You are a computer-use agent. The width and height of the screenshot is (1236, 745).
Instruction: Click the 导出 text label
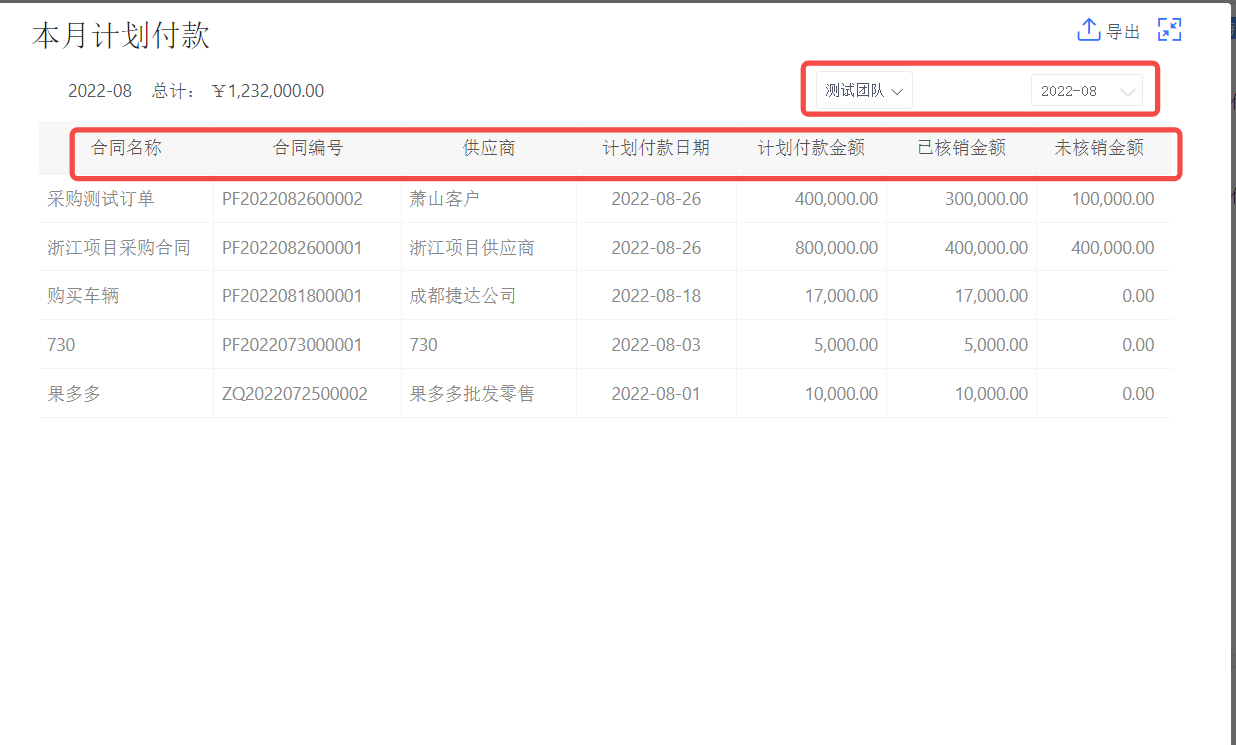click(x=1123, y=32)
